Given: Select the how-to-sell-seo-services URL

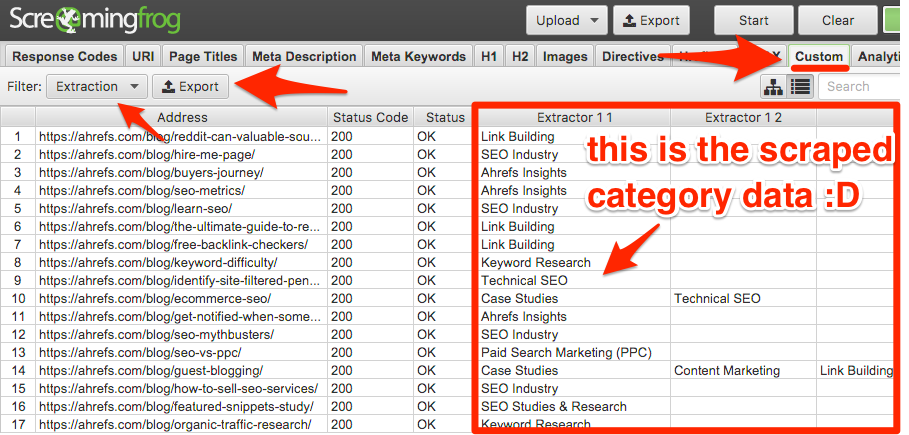Looking at the screenshot, I should click(x=179, y=389).
